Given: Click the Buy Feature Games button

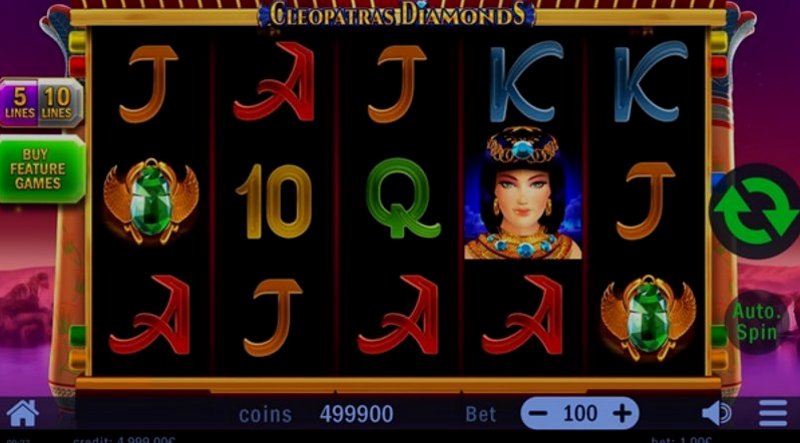Looking at the screenshot, I should click(40, 169).
